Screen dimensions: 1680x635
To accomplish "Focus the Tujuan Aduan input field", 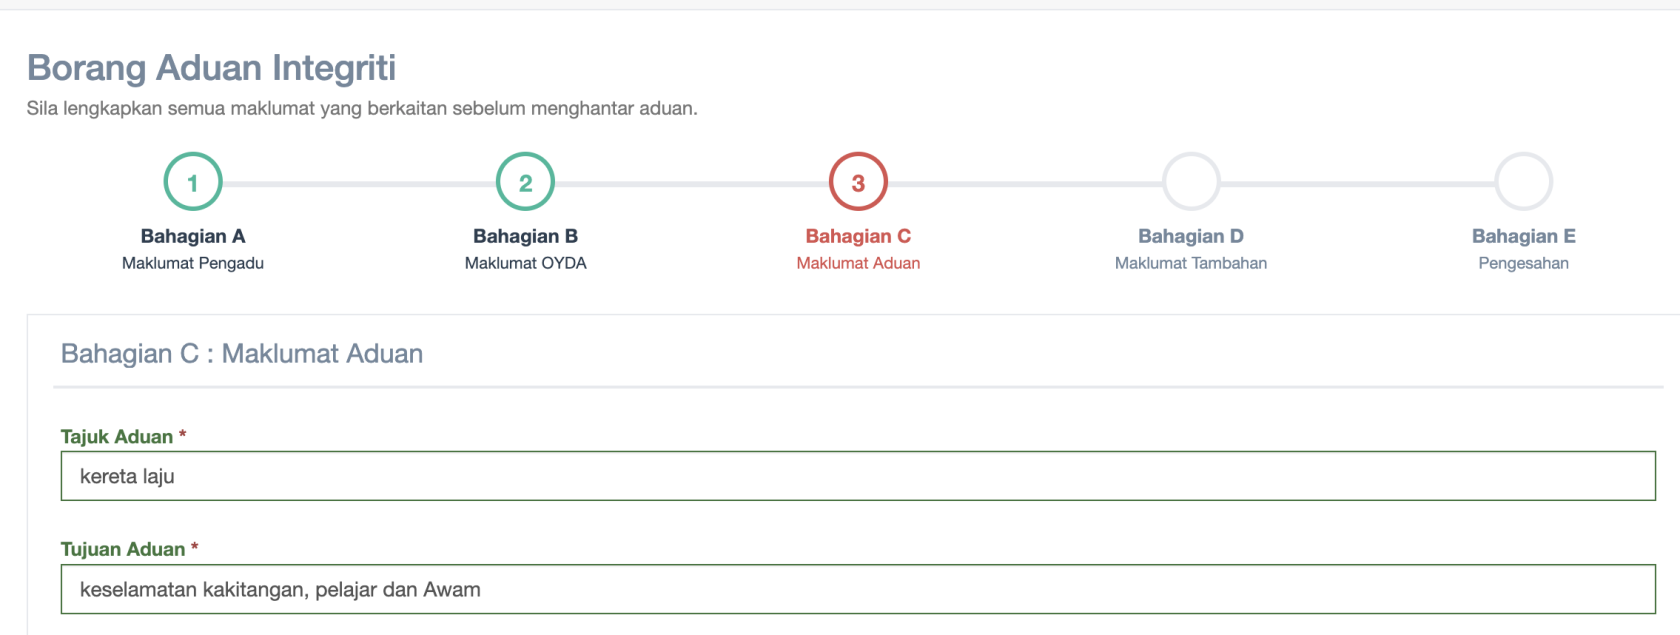I will pos(858,589).
